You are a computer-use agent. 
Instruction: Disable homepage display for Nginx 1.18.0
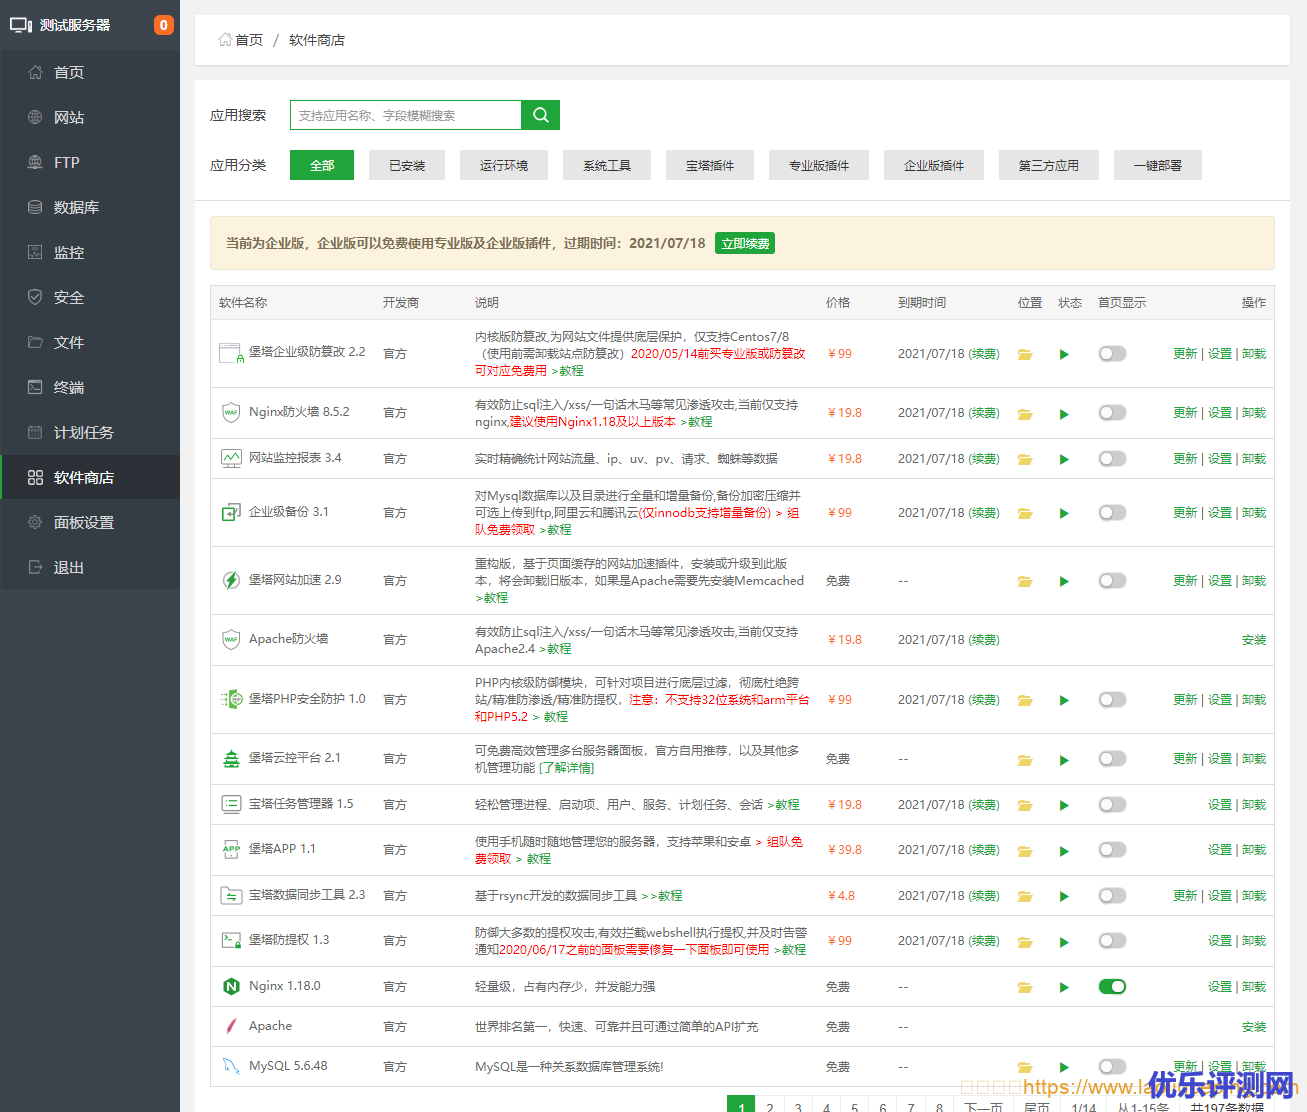1112,986
